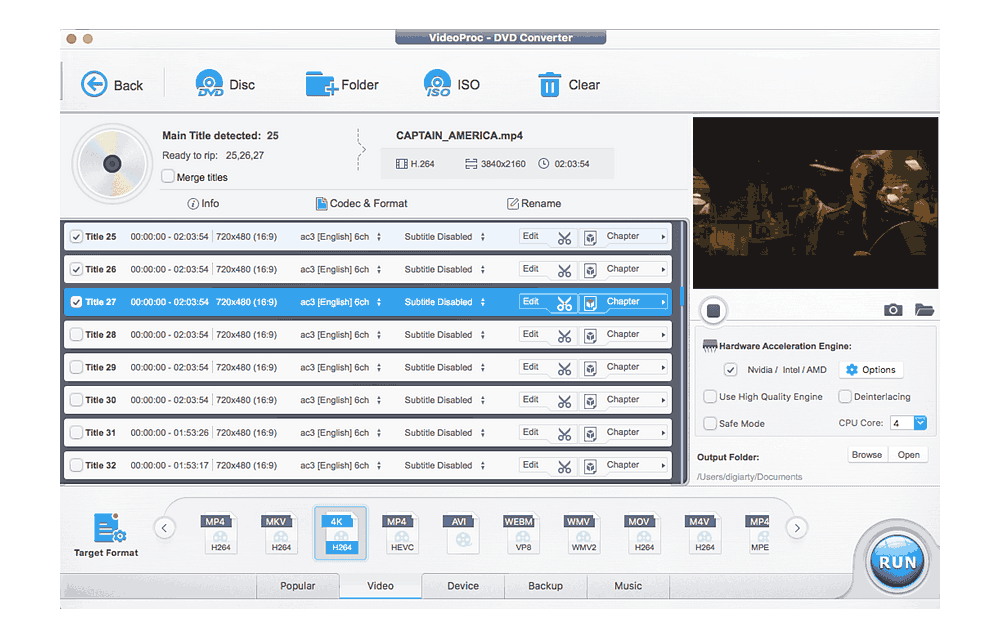Viewport: 1000px width, 639px height.
Task: Reveal more formats with the right chevron
Action: [797, 527]
